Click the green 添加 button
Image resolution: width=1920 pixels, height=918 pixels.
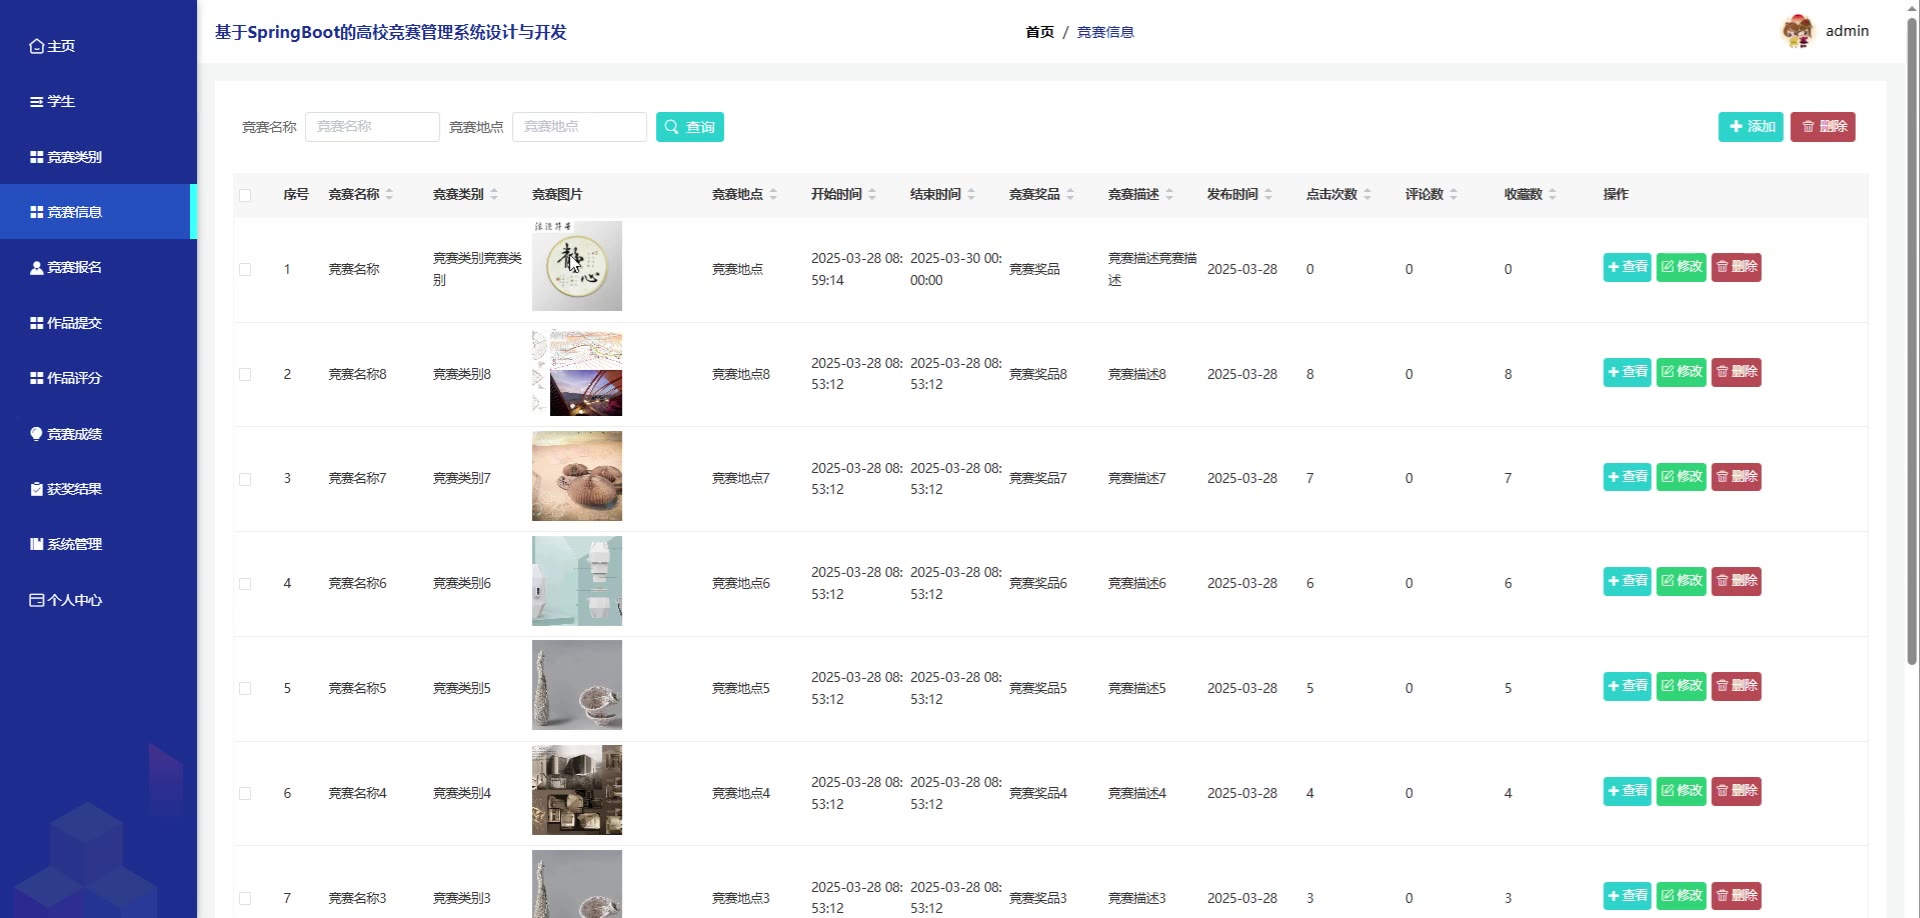click(x=1751, y=127)
